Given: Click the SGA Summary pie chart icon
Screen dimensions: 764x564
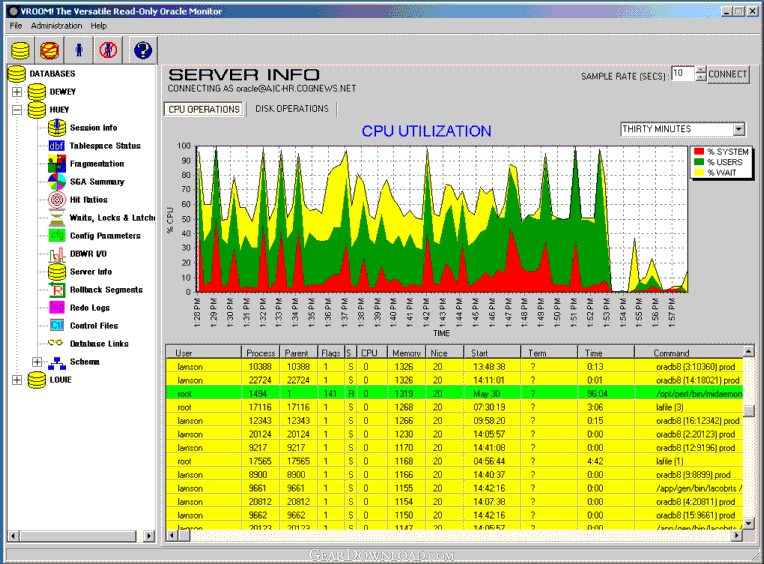Looking at the screenshot, I should [57, 182].
